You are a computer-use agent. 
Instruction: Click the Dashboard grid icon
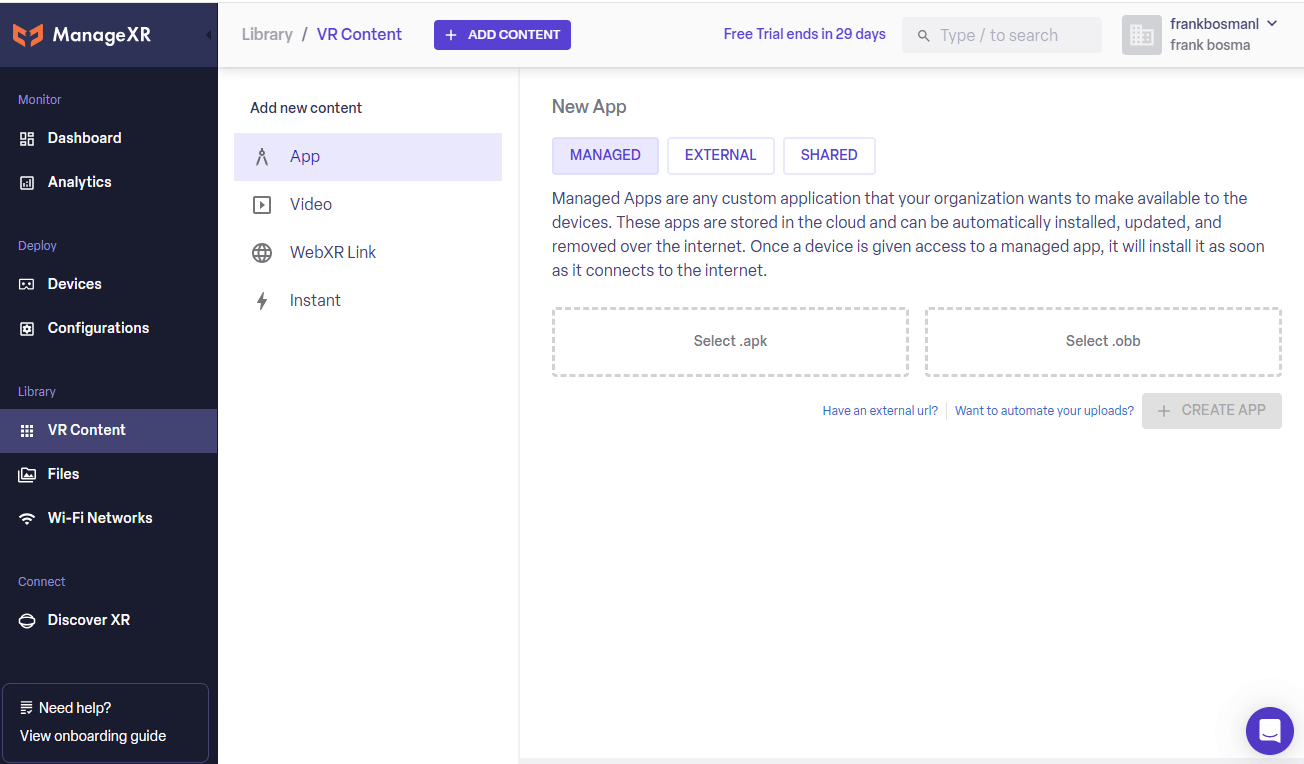point(27,139)
